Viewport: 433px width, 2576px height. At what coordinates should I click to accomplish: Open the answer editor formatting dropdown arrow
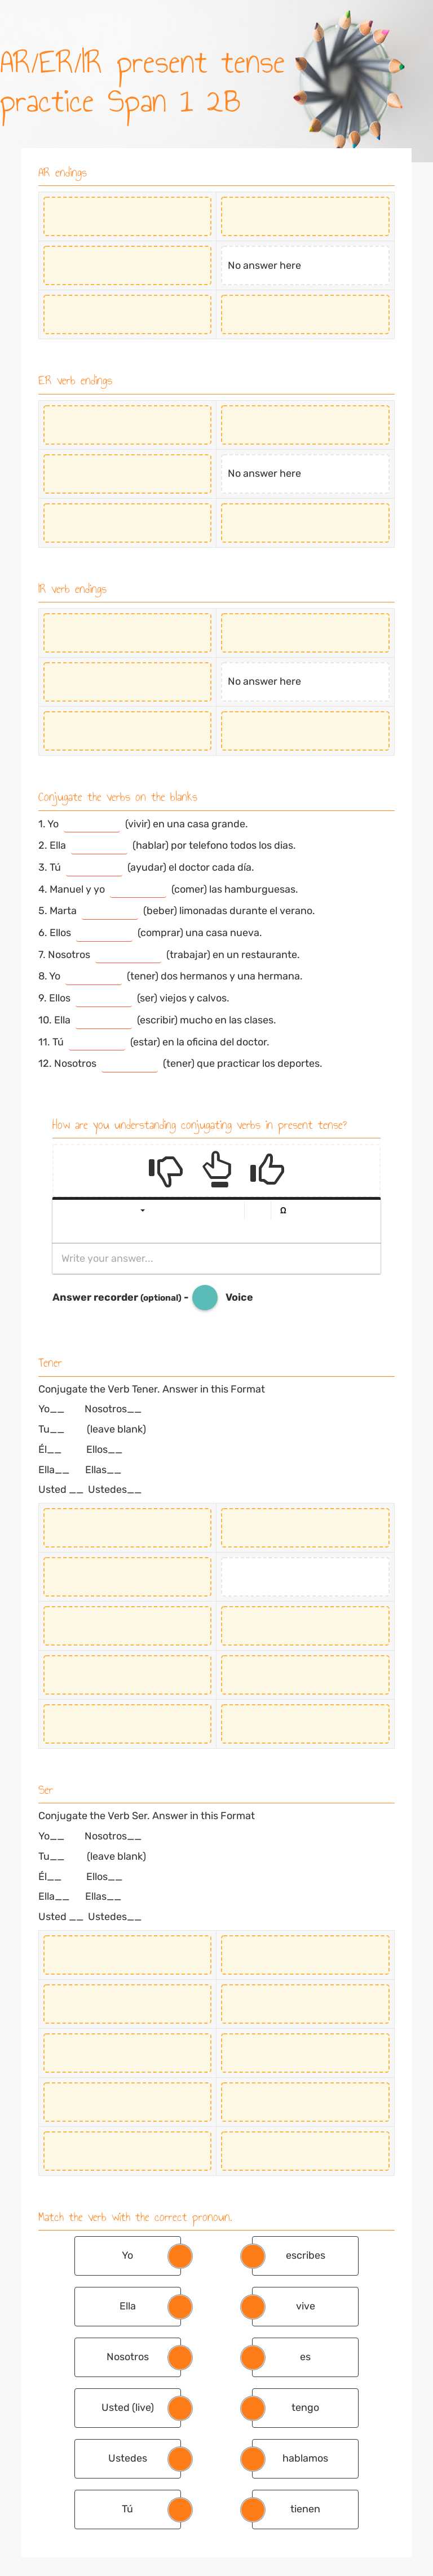click(x=143, y=1210)
